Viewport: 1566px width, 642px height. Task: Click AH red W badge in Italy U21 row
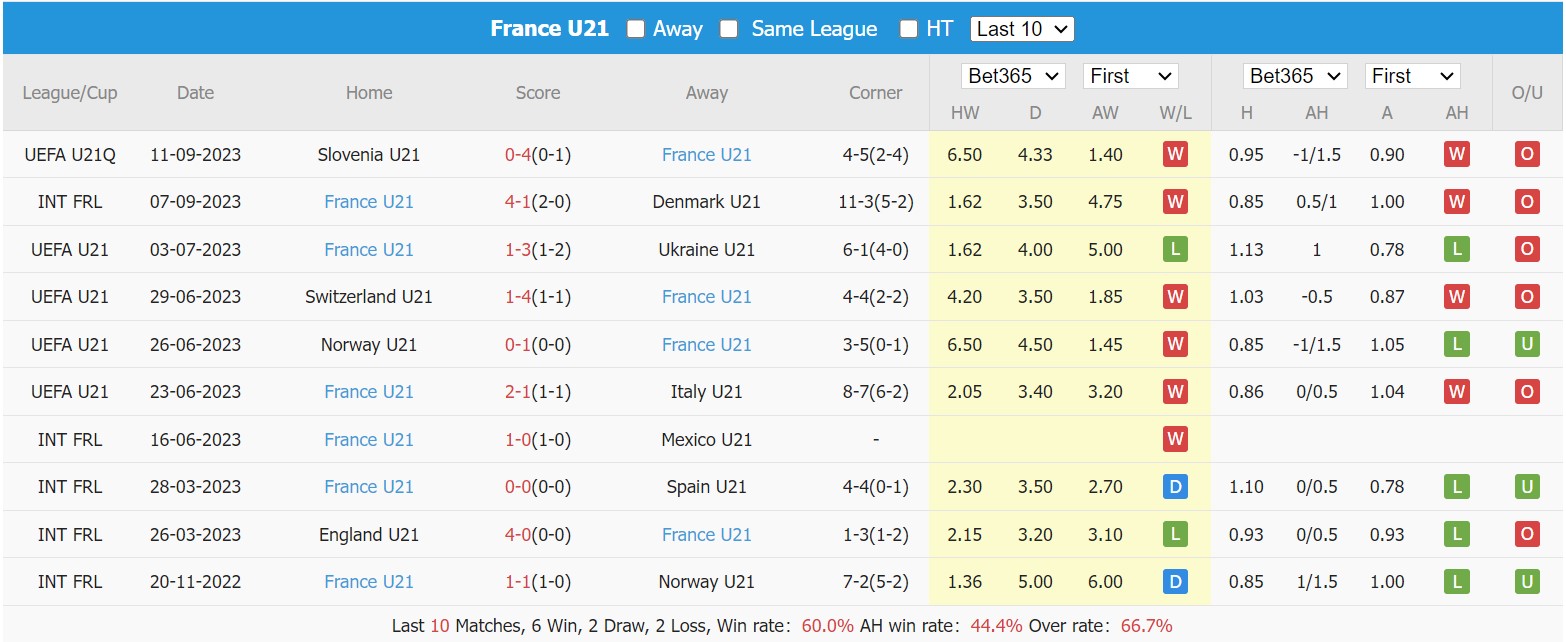(1456, 392)
